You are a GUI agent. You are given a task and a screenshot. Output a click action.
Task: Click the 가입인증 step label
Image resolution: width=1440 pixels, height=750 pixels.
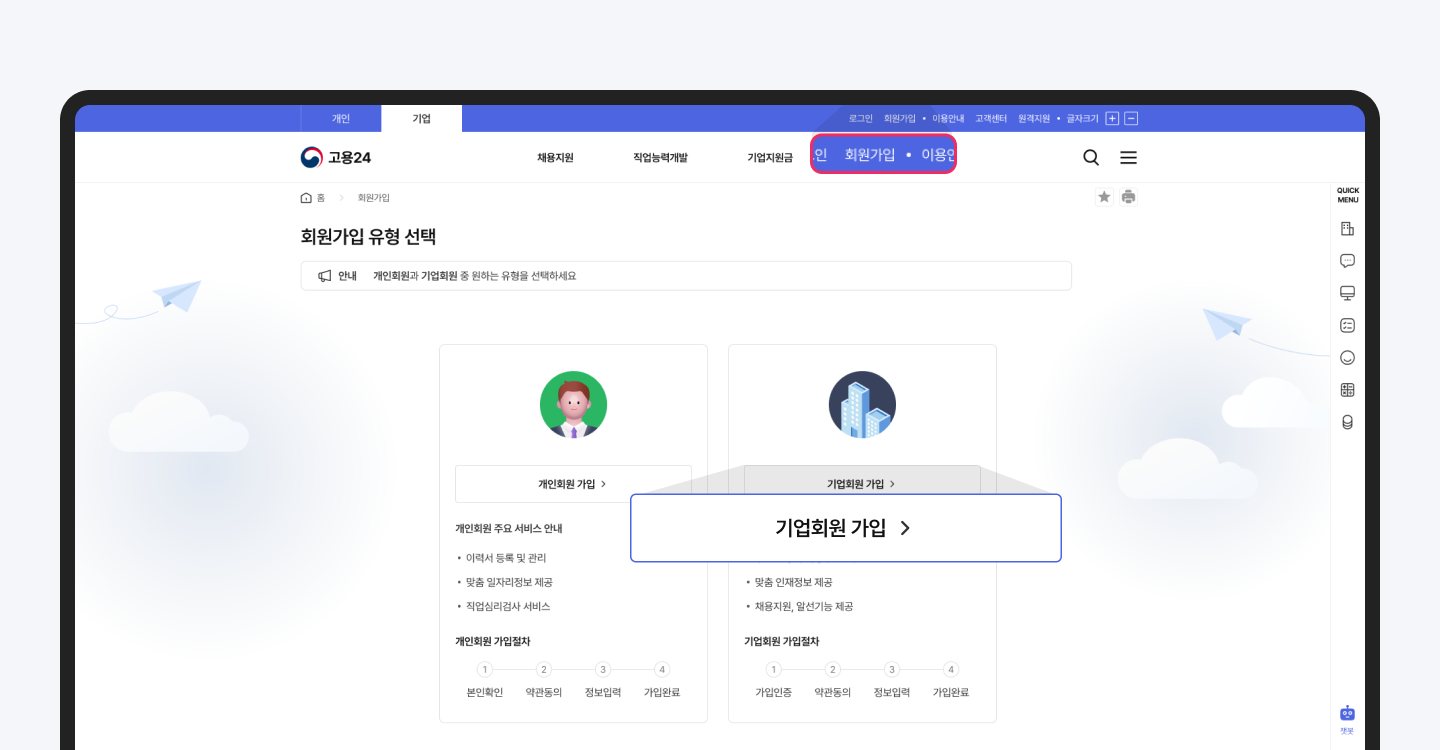[774, 692]
